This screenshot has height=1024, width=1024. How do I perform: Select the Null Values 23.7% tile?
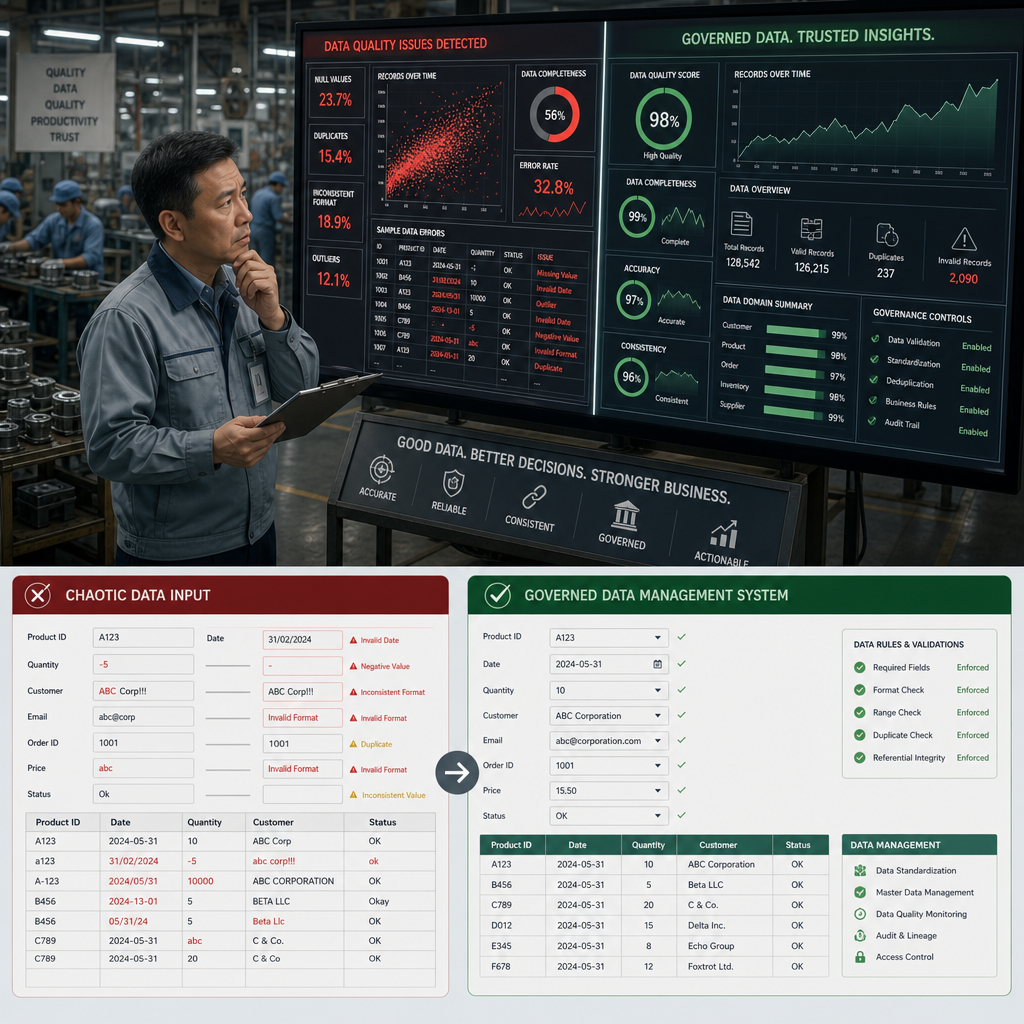pyautogui.click(x=335, y=93)
